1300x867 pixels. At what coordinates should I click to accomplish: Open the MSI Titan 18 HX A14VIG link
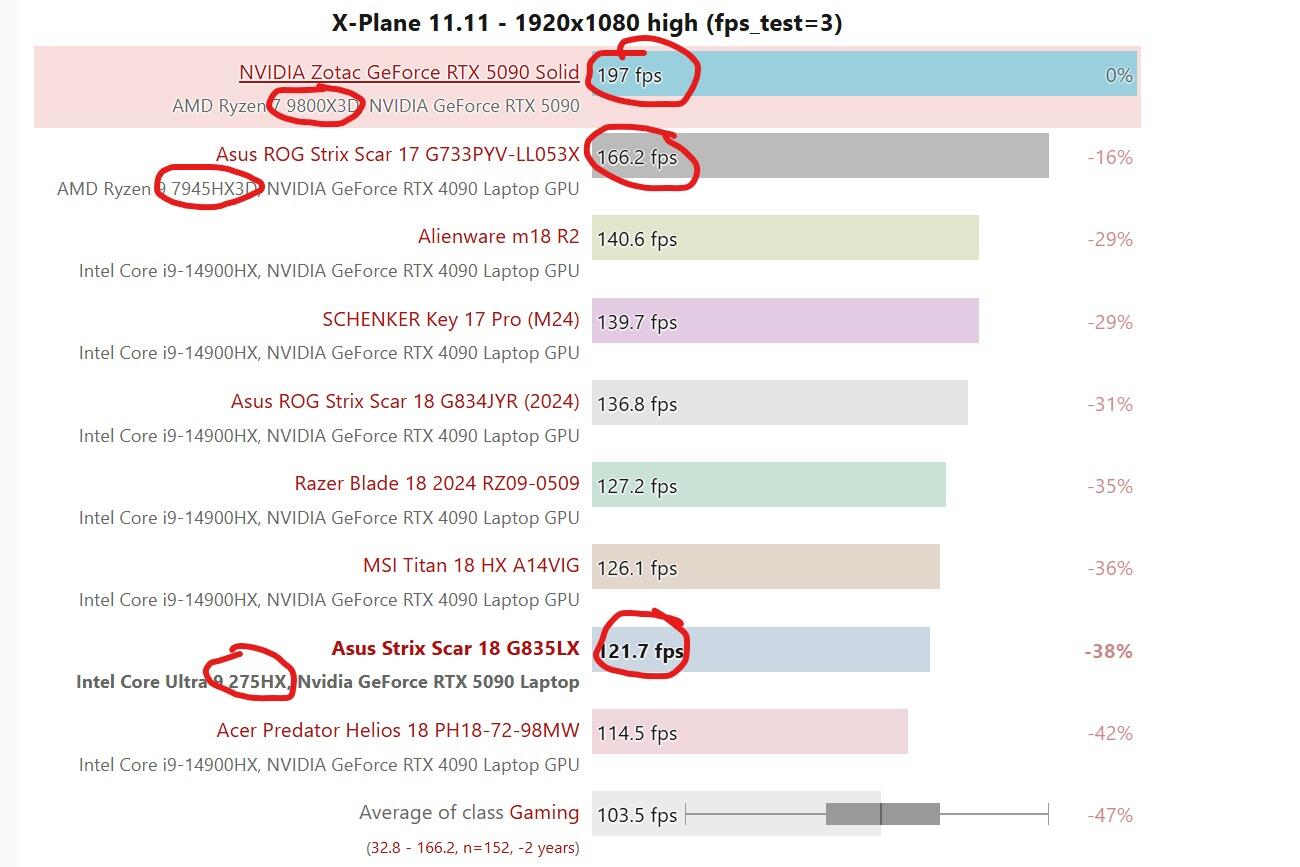pos(471,565)
